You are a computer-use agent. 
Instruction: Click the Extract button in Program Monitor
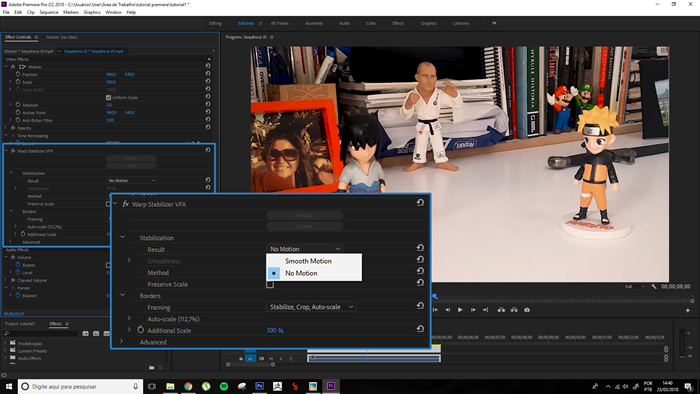pyautogui.click(x=514, y=310)
